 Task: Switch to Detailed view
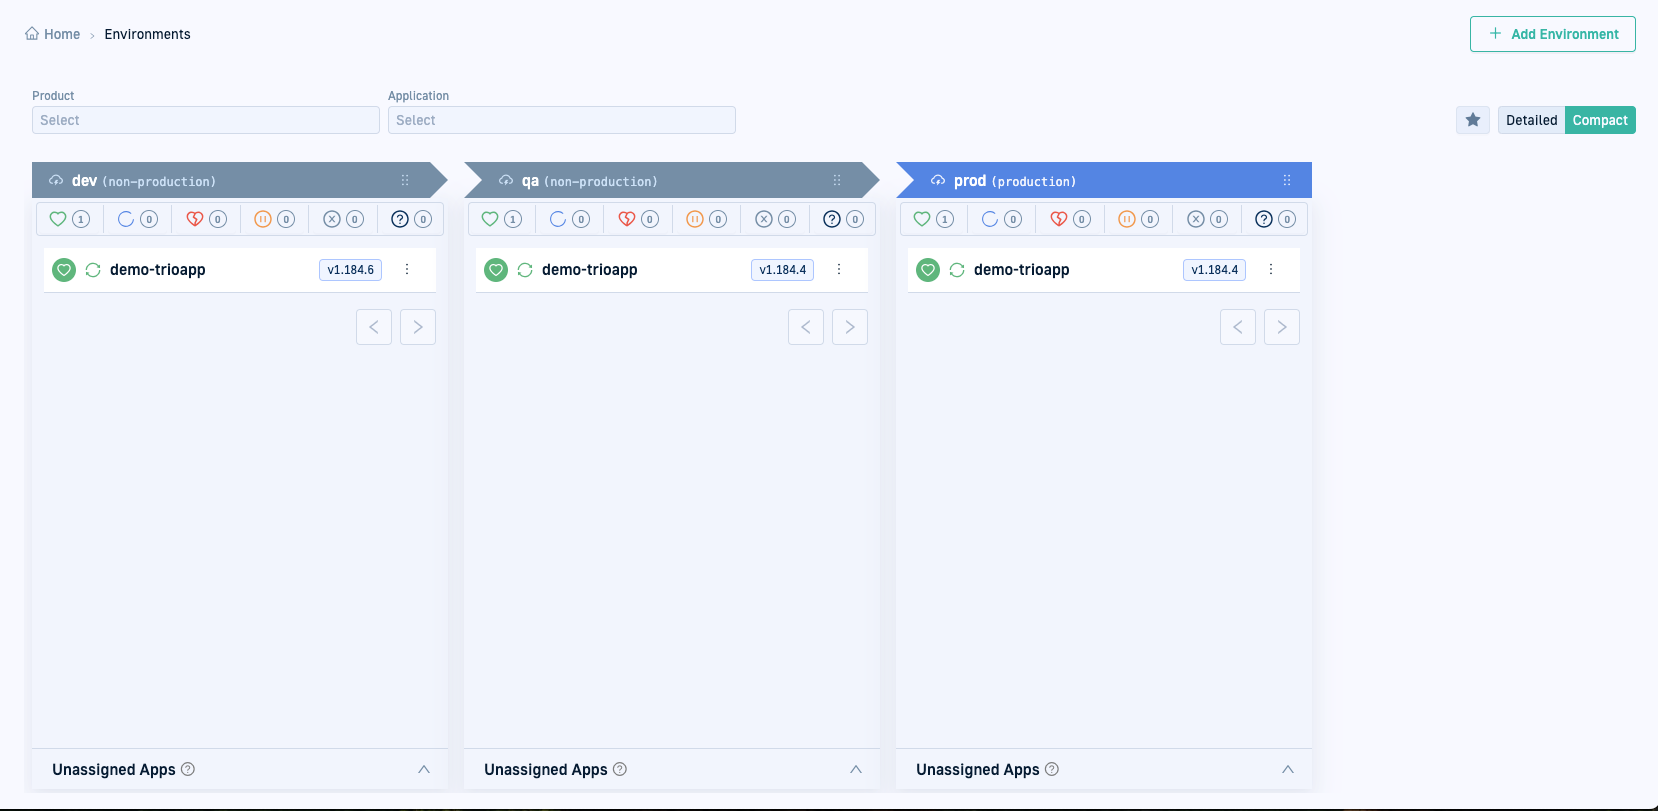point(1531,120)
